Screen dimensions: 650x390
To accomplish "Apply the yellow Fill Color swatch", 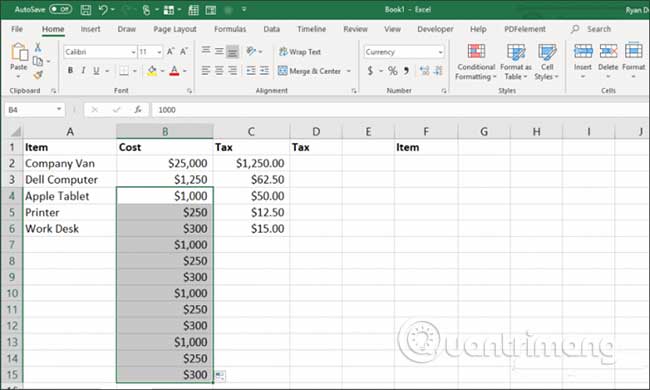I will (x=152, y=71).
